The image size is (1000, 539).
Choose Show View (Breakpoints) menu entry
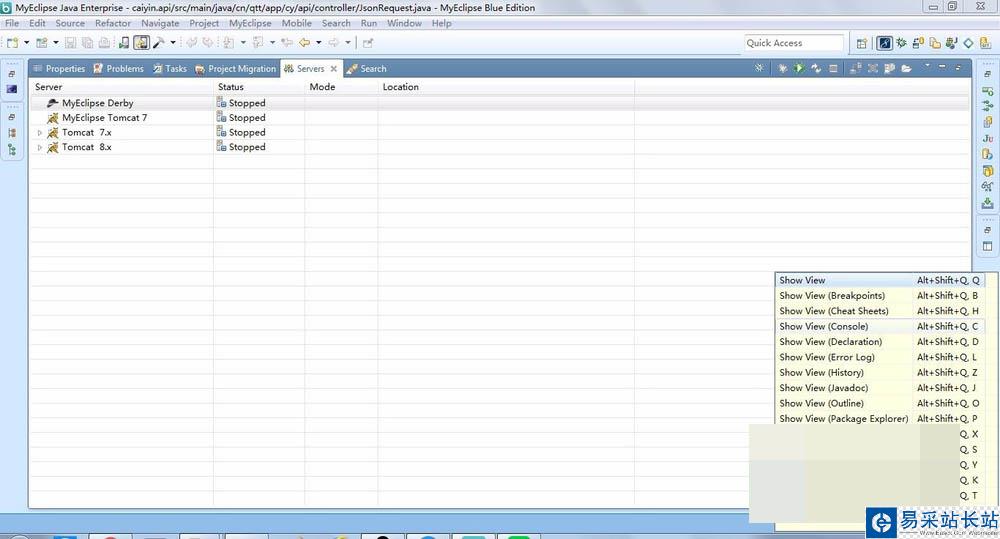[x=879, y=295]
